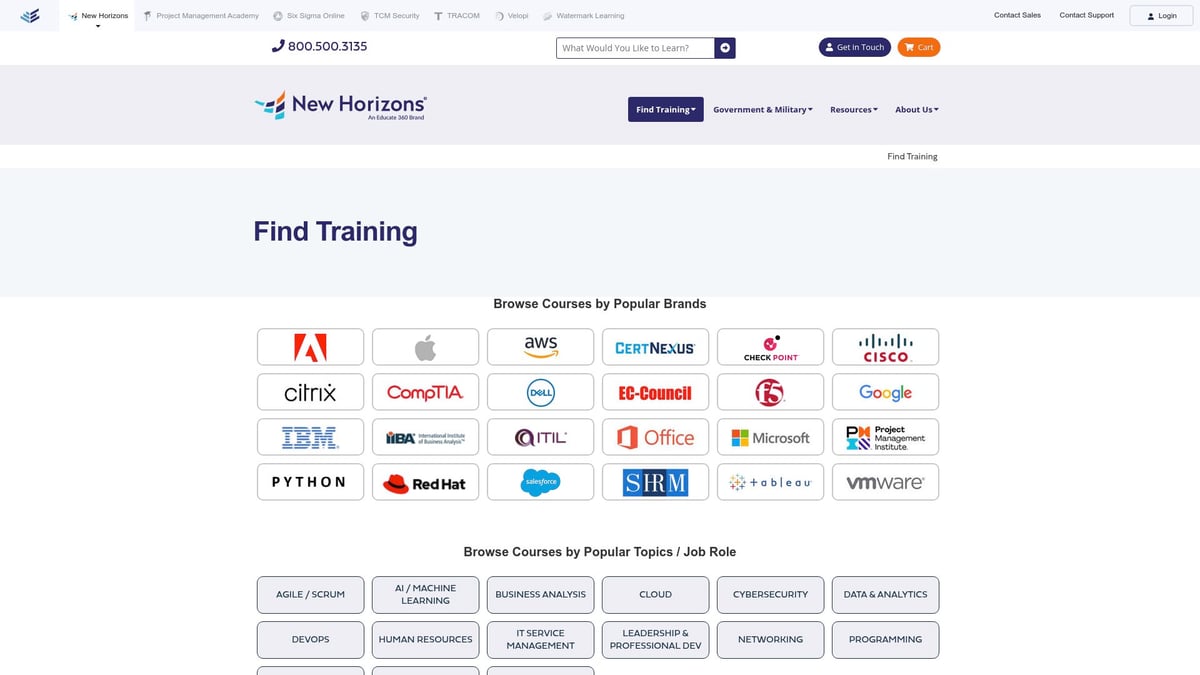This screenshot has width=1200, height=675.
Task: Select the Python courses logo
Action: point(310,481)
